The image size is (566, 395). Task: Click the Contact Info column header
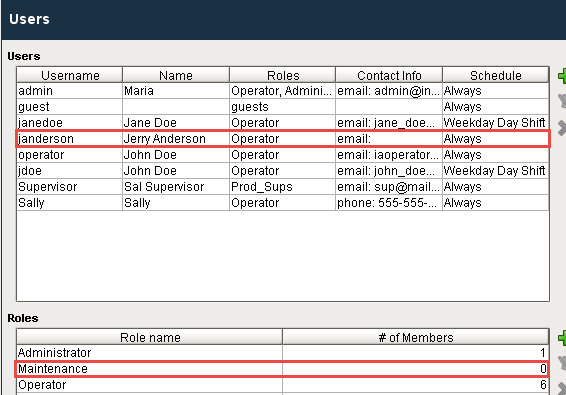[x=389, y=75]
